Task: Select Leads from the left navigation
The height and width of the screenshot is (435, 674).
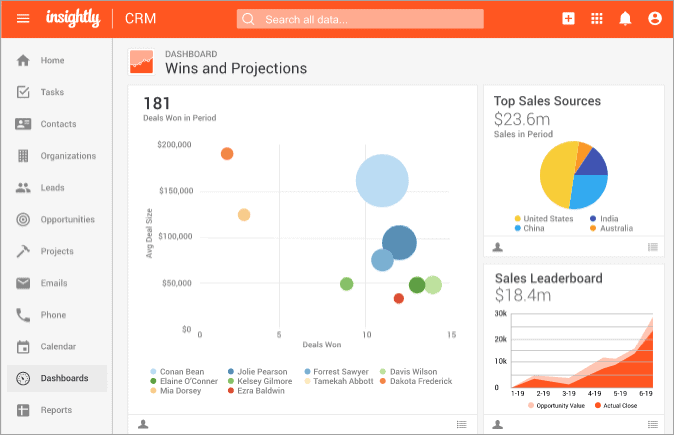Action: point(52,188)
